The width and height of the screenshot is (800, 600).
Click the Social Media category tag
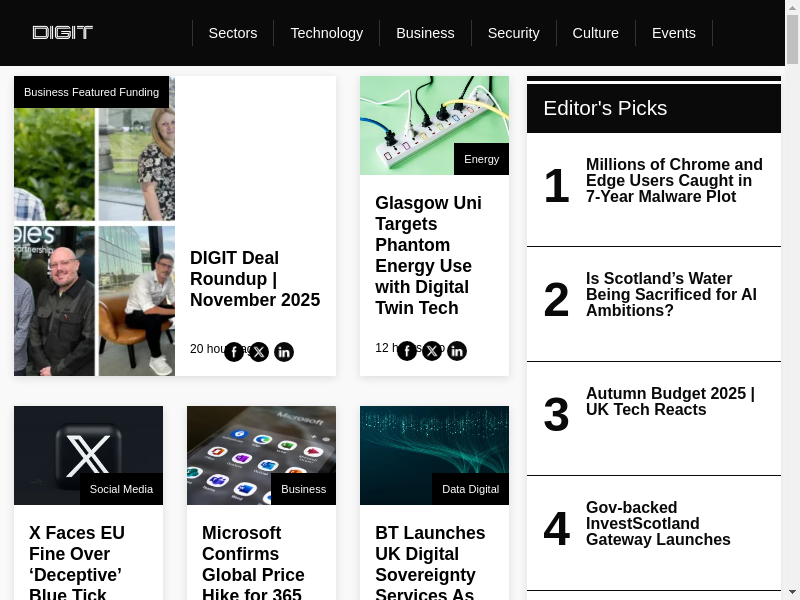click(x=121, y=489)
